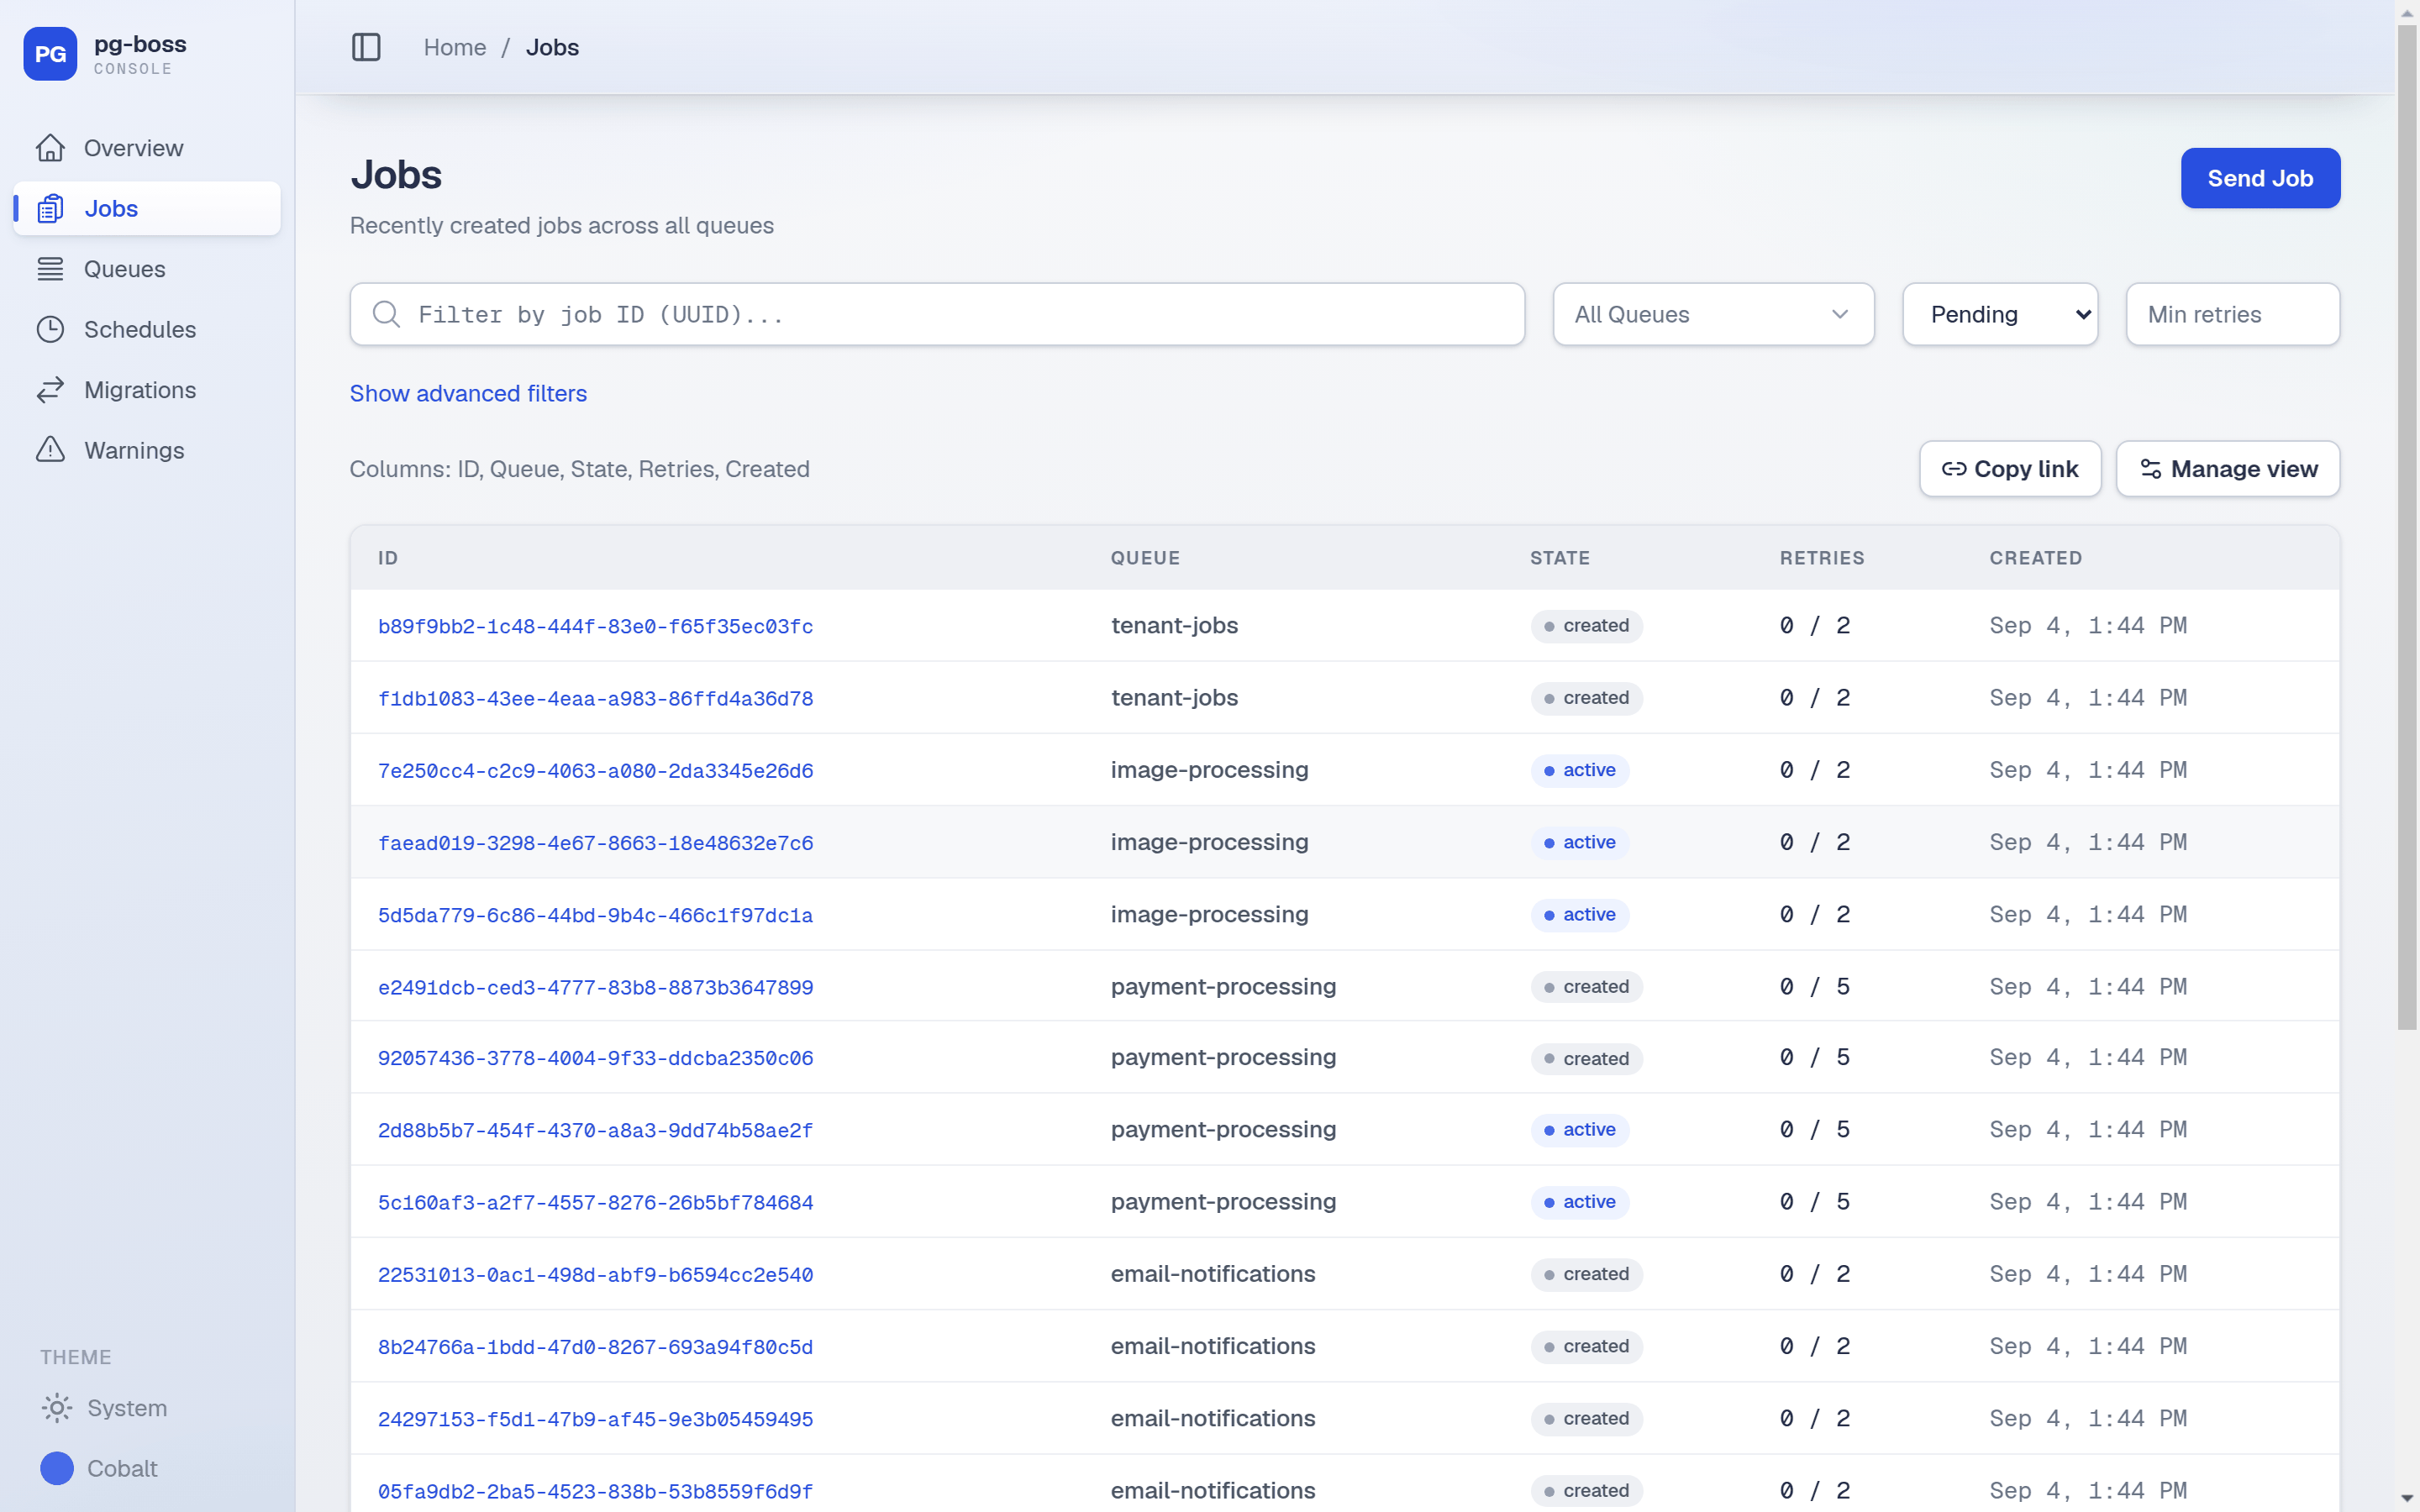
Task: Open the Schedules page
Action: coord(147,329)
